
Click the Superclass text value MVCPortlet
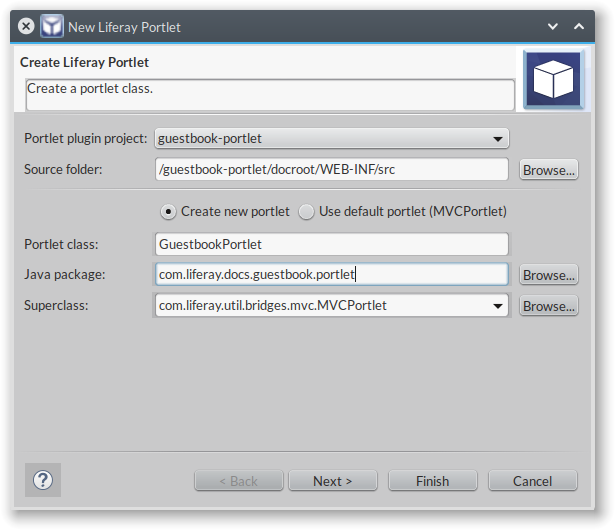[x=273, y=305]
